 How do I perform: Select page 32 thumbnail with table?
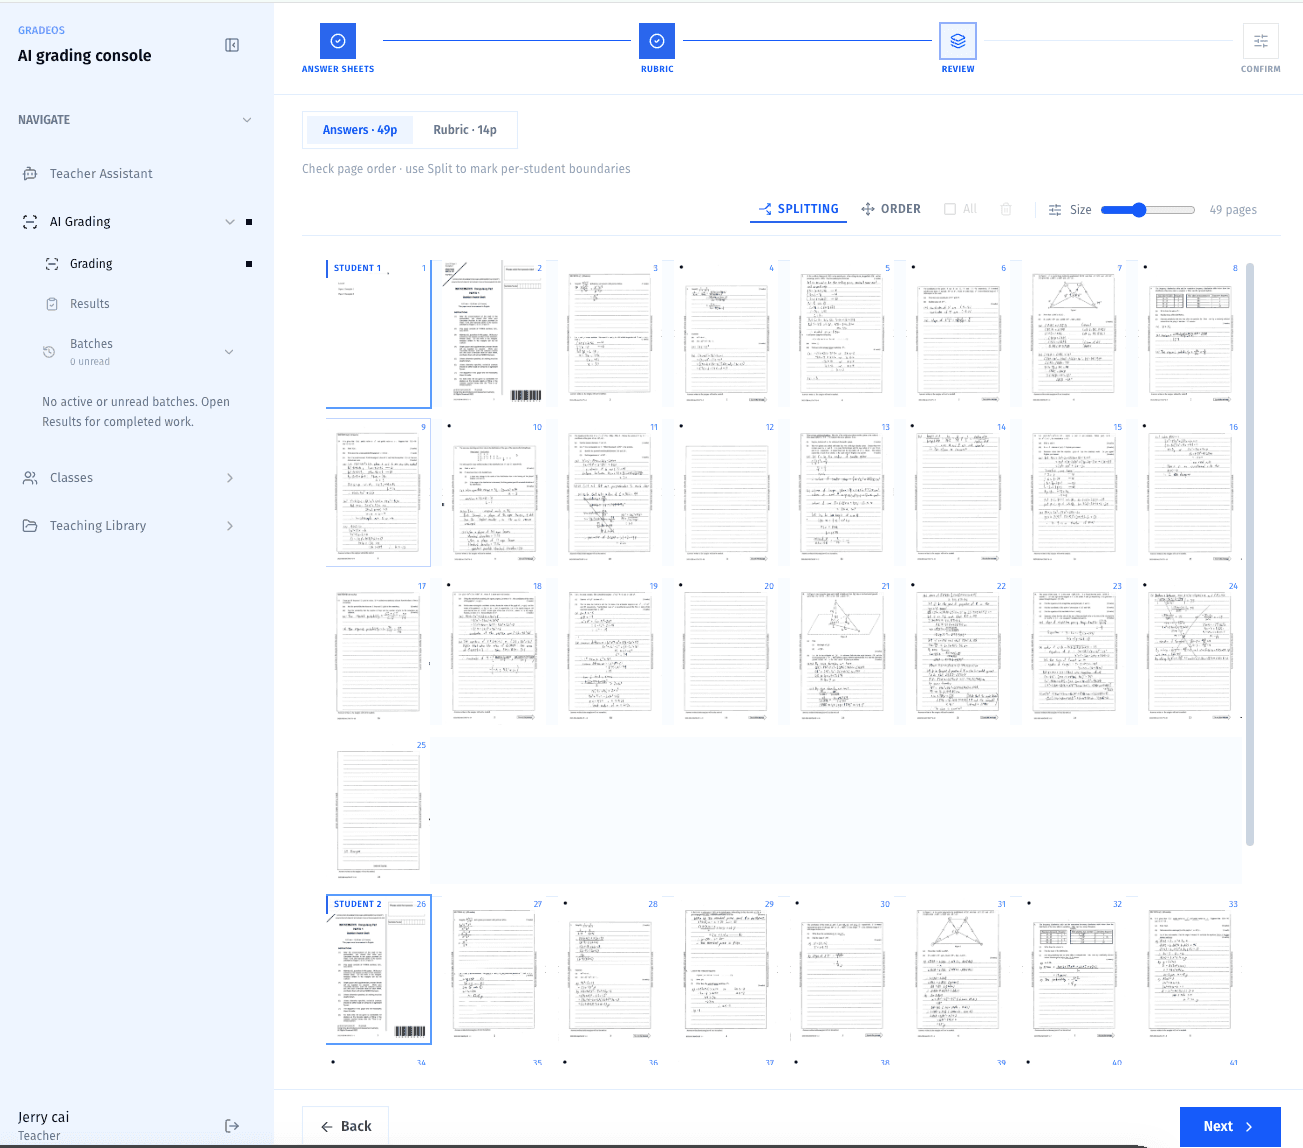pyautogui.click(x=1074, y=970)
